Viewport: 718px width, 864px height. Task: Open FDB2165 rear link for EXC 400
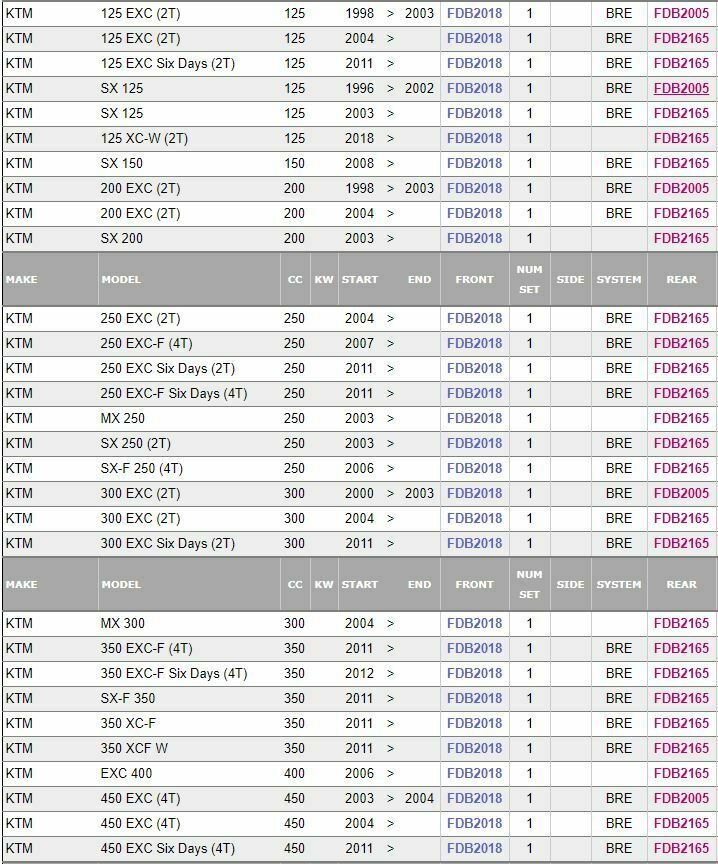click(681, 773)
